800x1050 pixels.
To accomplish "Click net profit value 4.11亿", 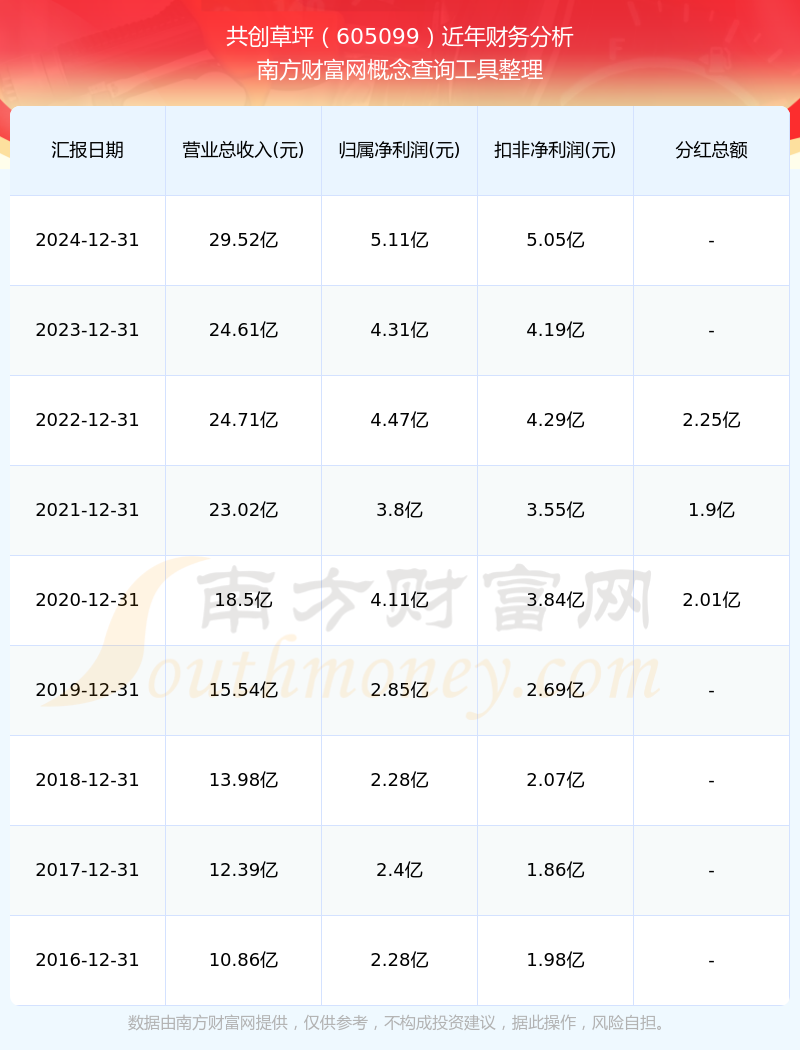I will pyautogui.click(x=400, y=600).
